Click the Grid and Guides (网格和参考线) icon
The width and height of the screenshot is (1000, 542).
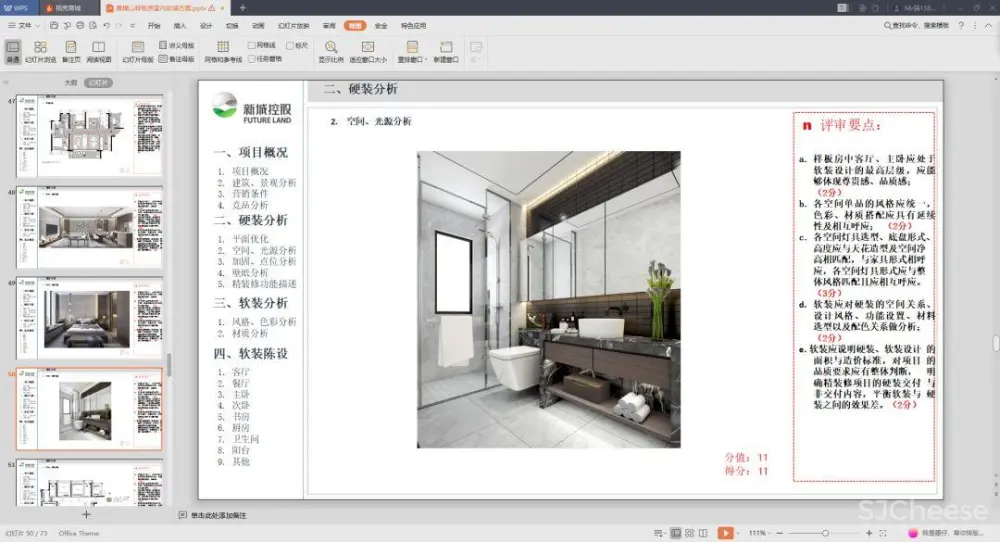pos(223,51)
